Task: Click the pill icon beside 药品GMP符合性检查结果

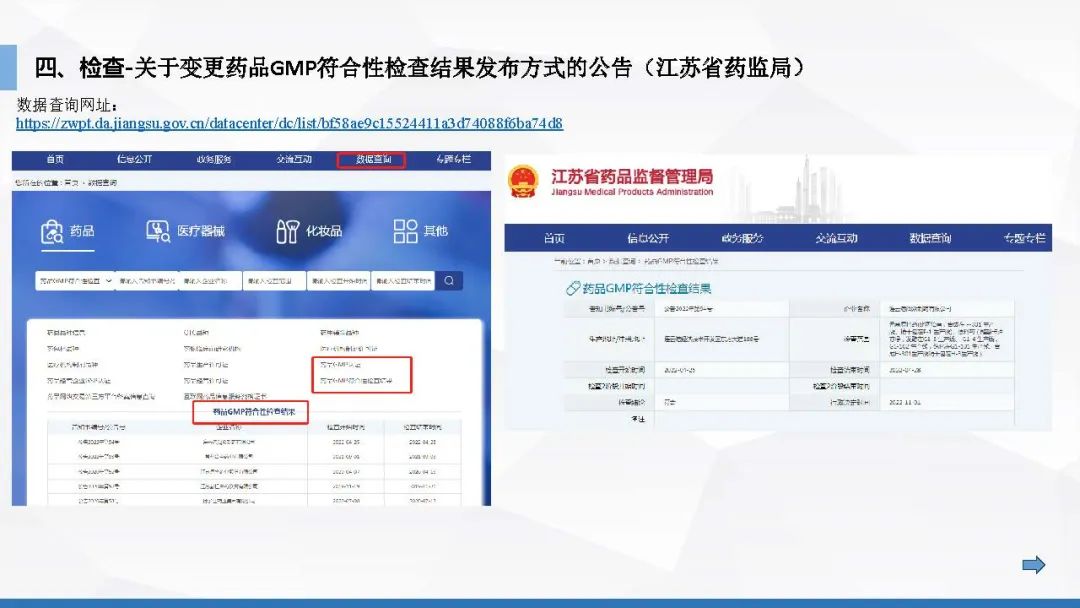Action: [x=573, y=288]
